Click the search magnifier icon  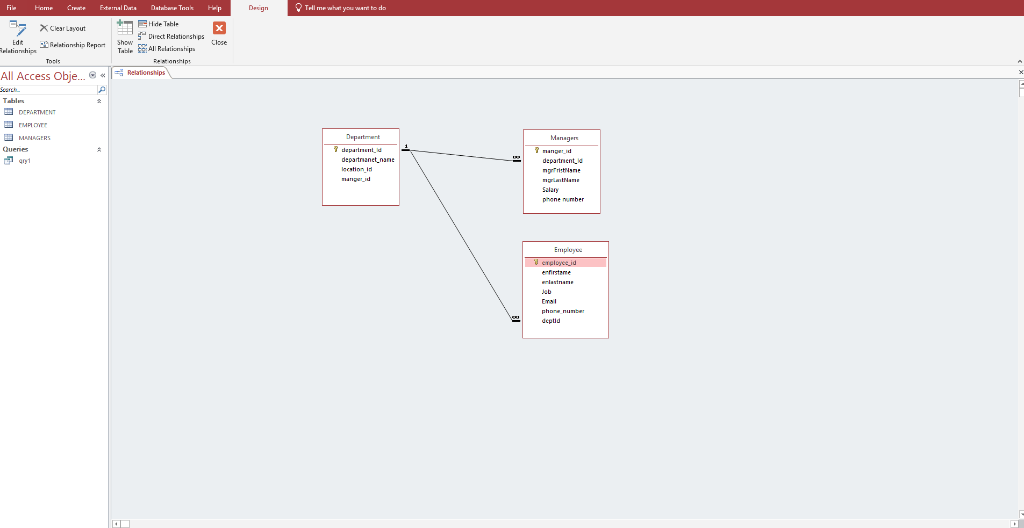pyautogui.click(x=102, y=90)
